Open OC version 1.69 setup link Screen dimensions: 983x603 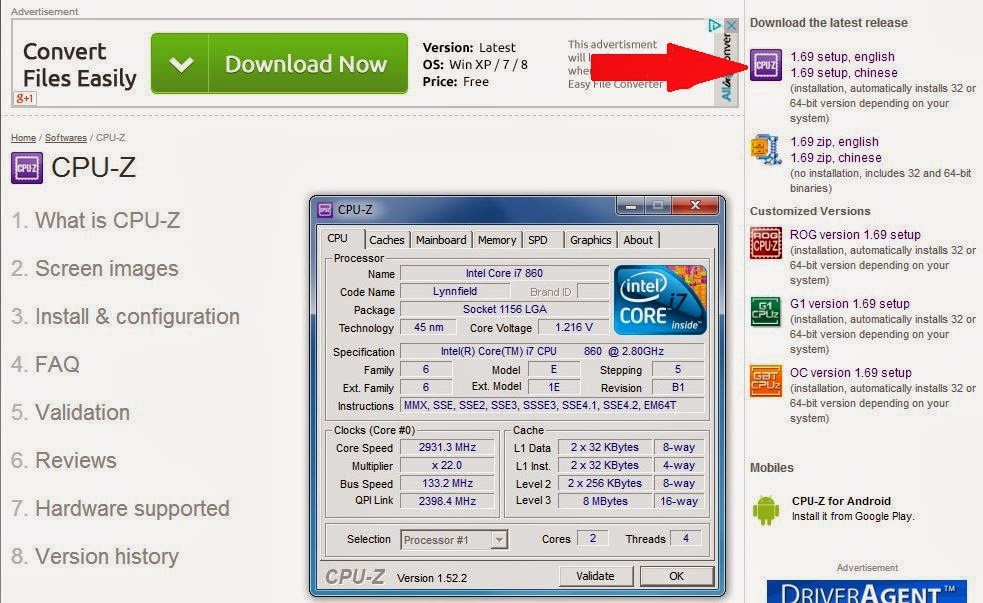coord(851,372)
